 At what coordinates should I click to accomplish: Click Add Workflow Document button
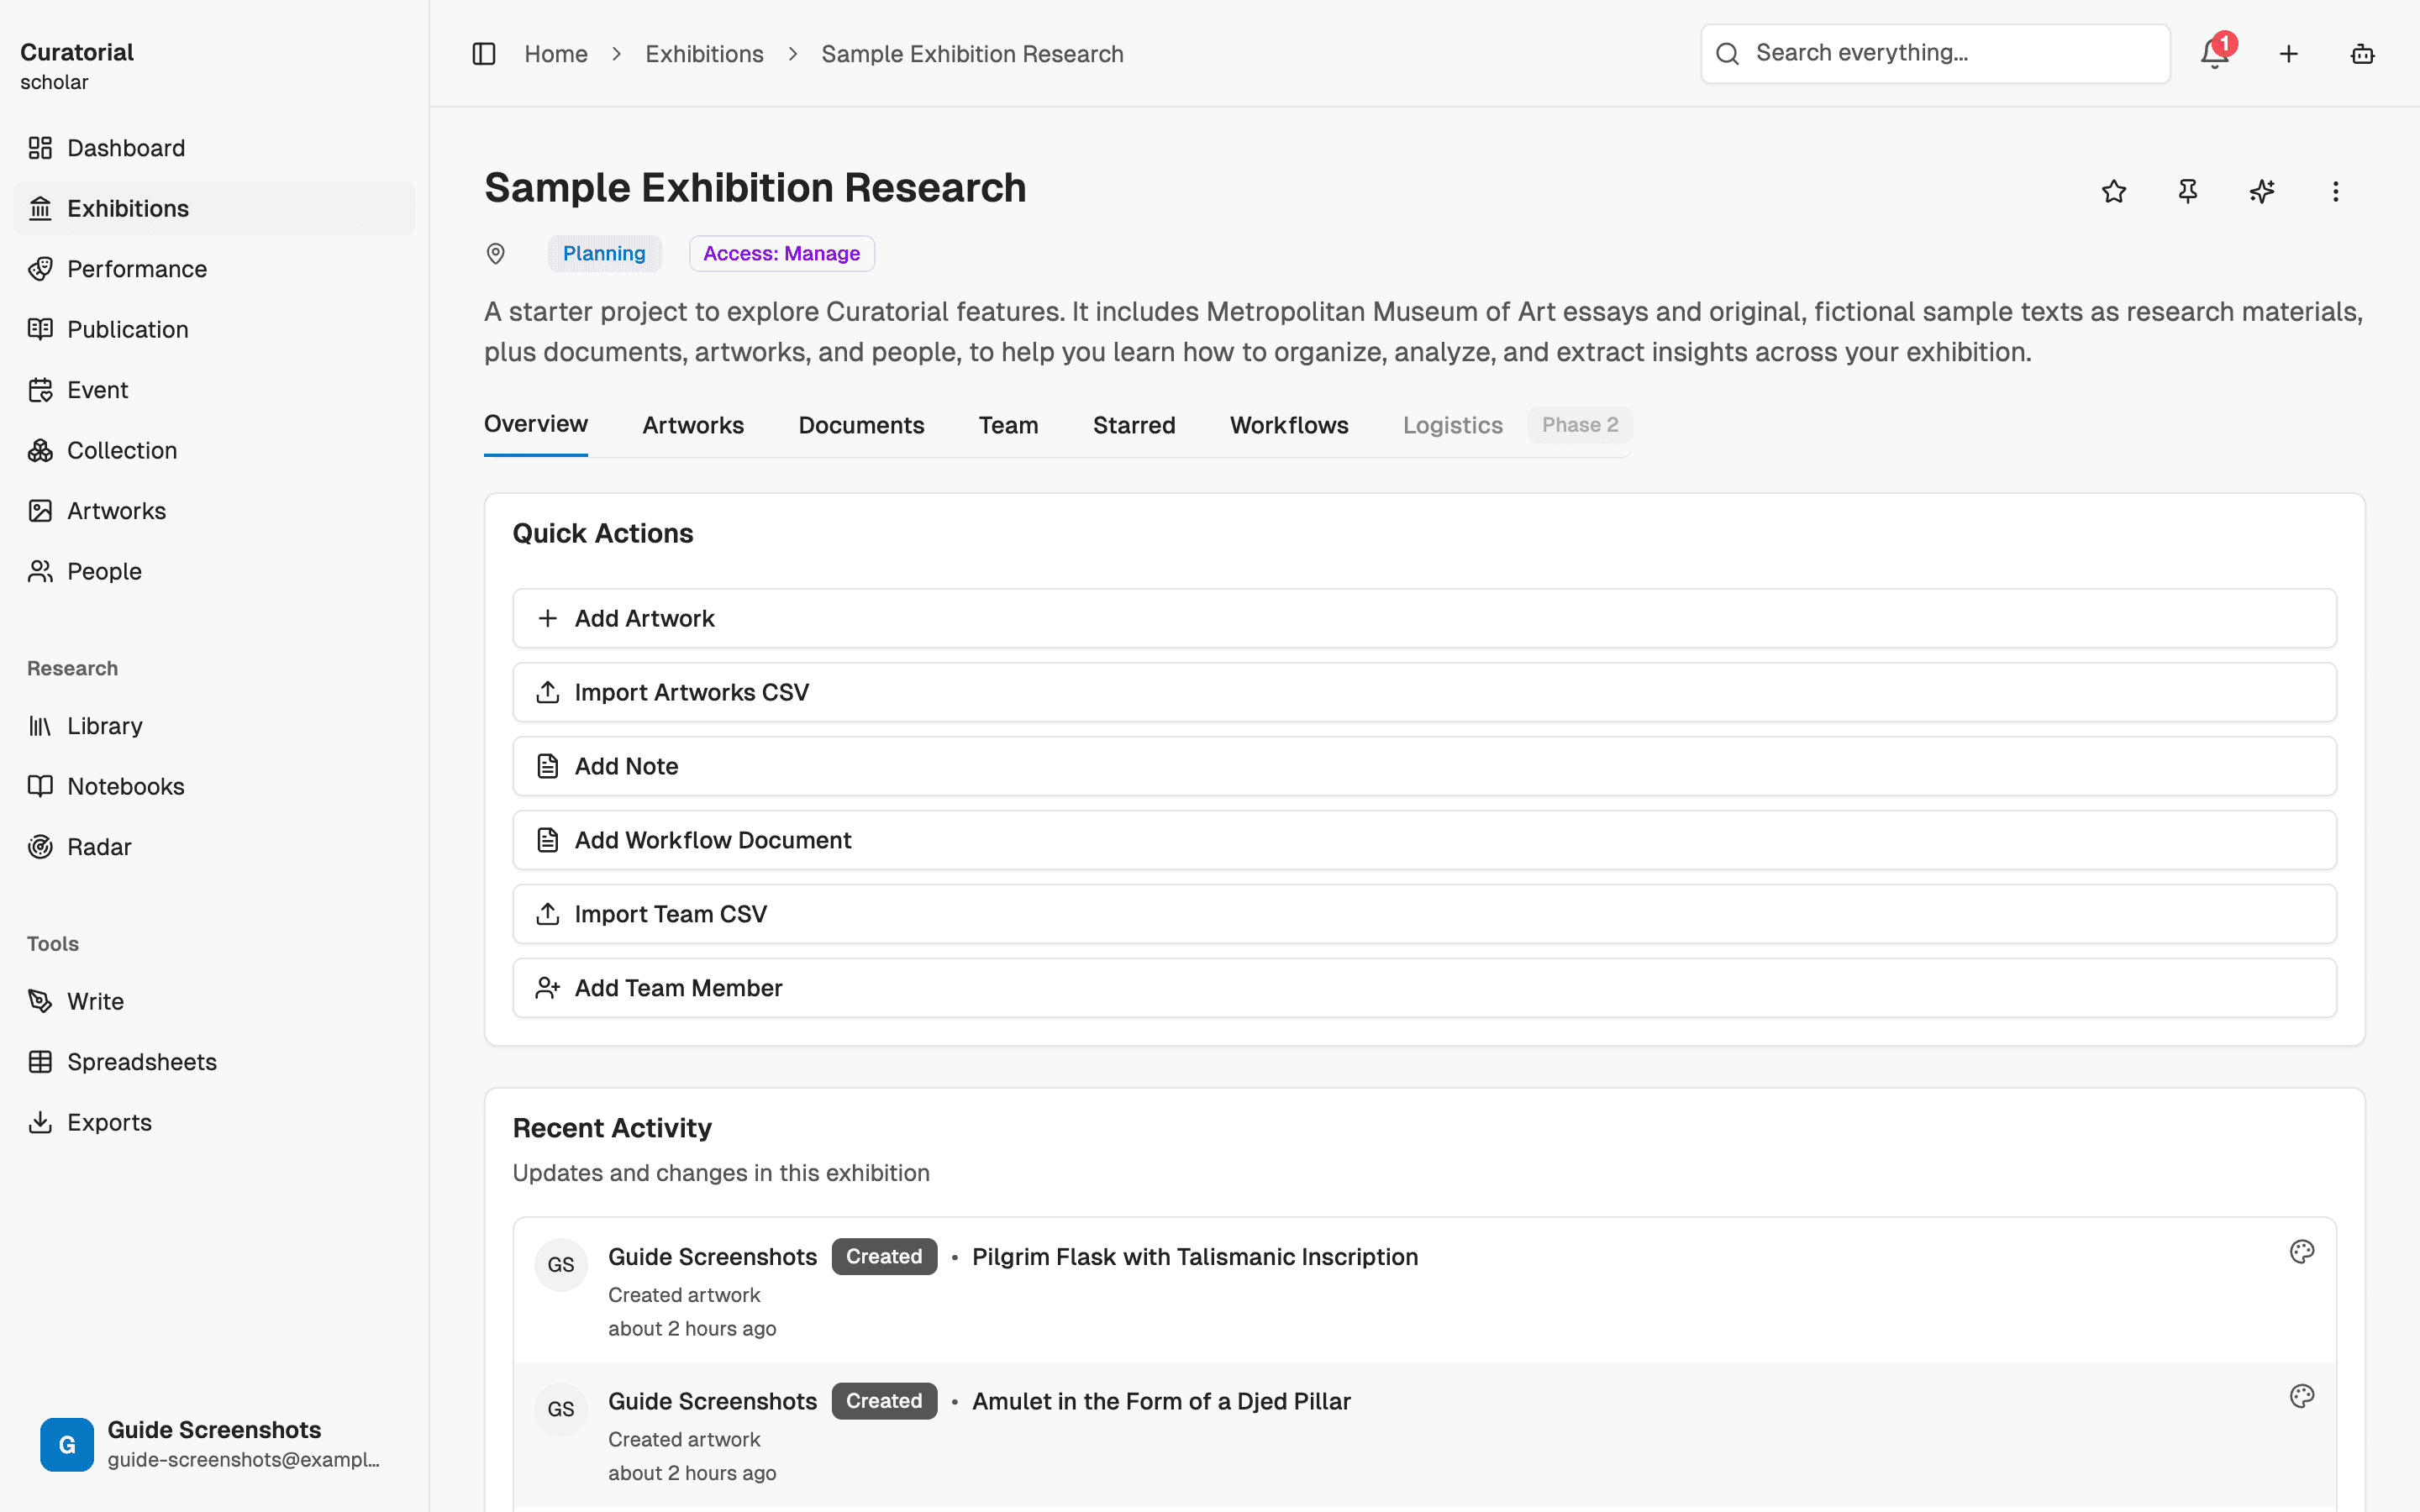click(1424, 840)
